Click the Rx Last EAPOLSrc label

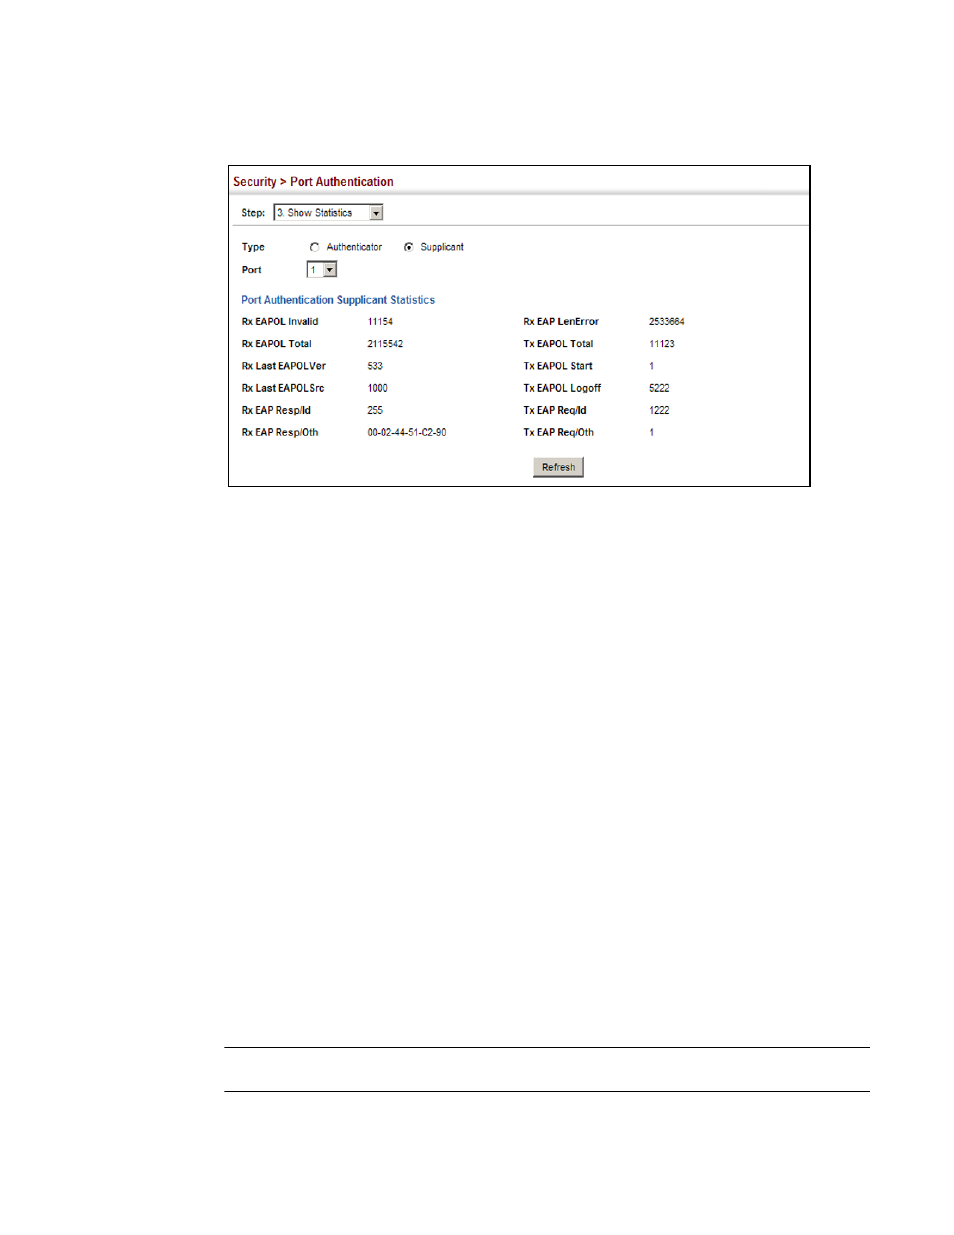point(283,388)
